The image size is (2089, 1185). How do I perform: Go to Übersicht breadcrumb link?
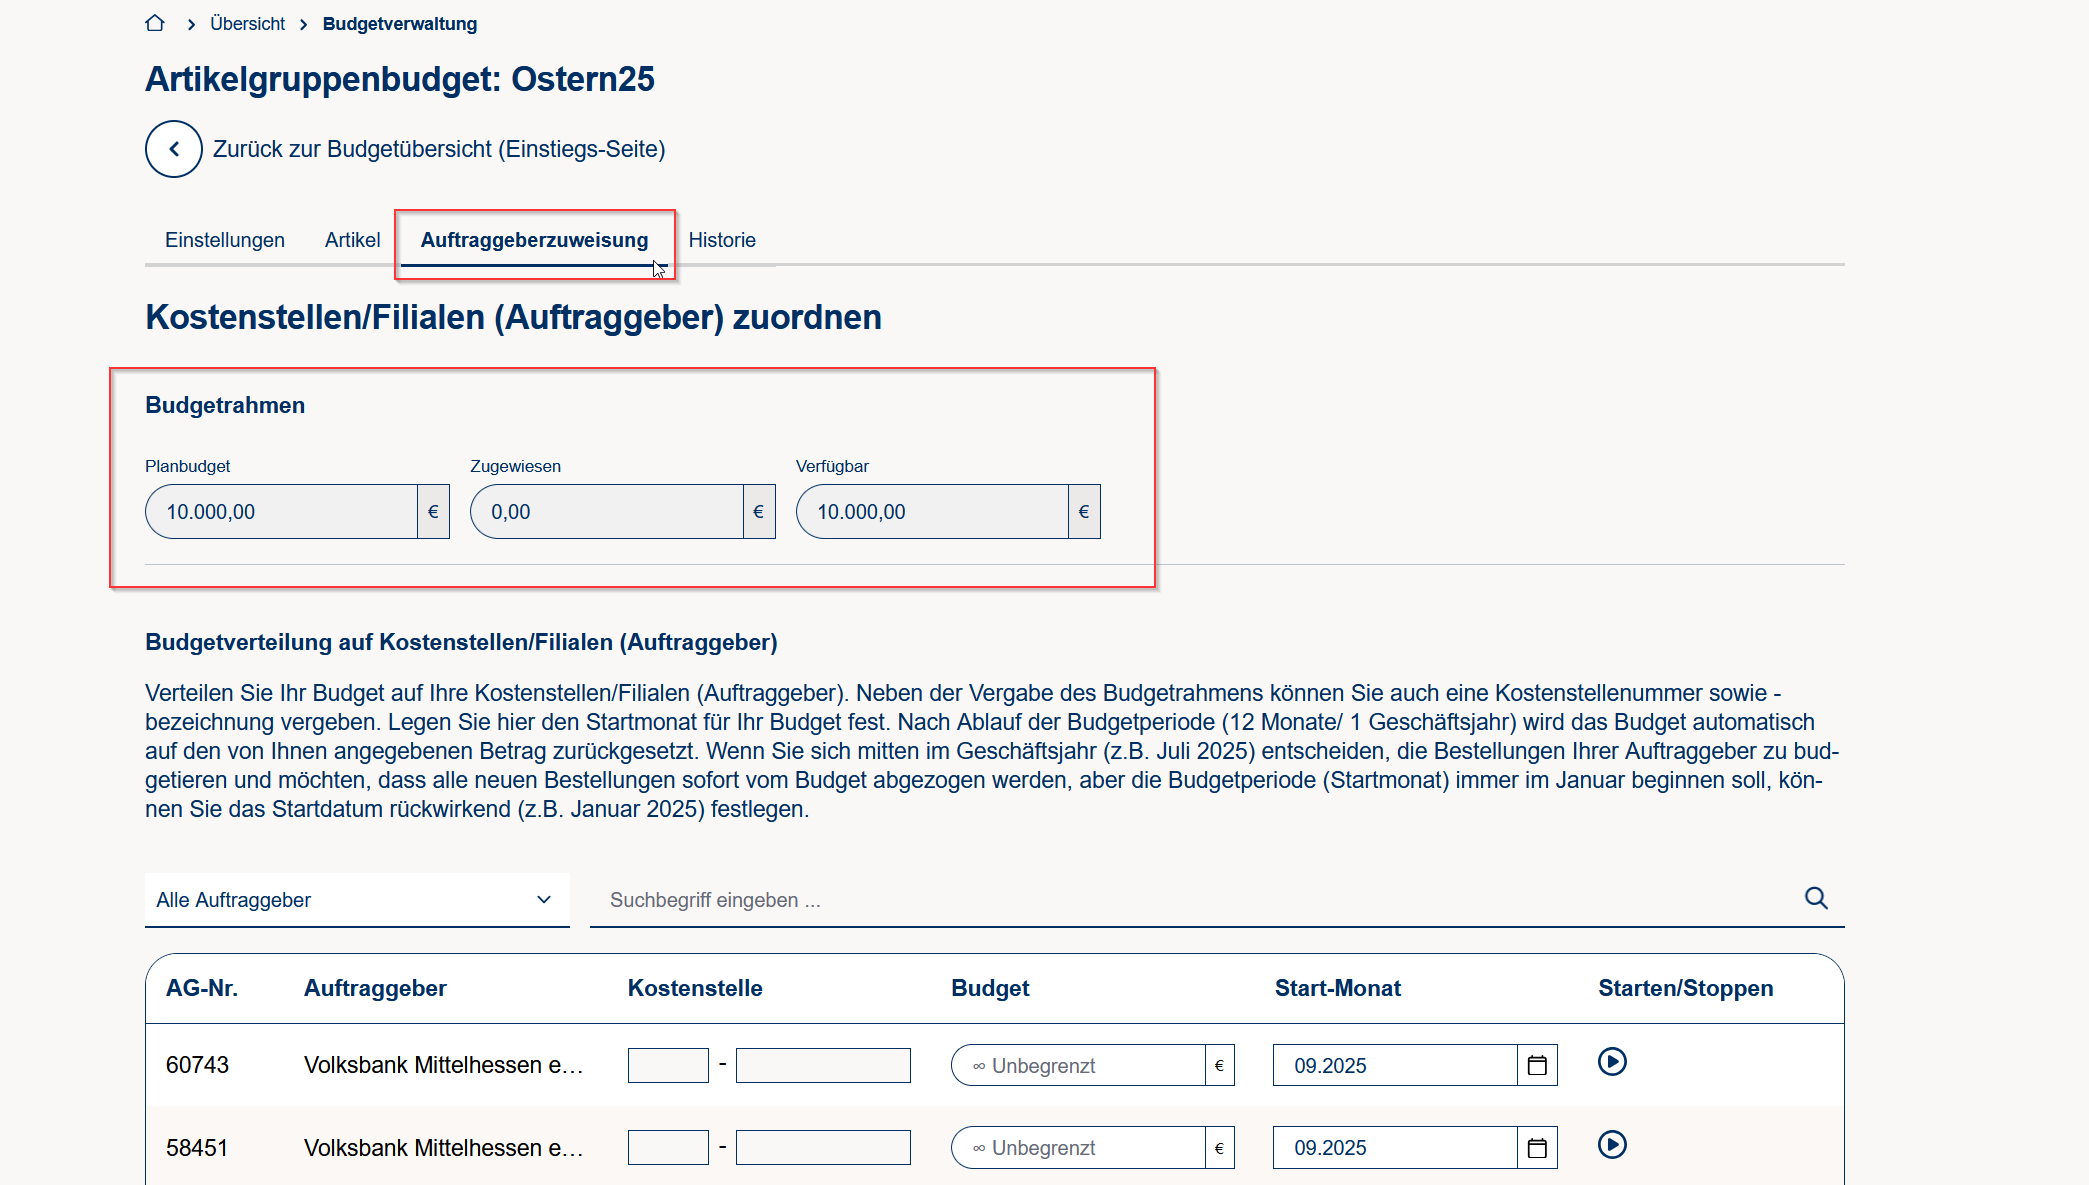pyautogui.click(x=247, y=23)
